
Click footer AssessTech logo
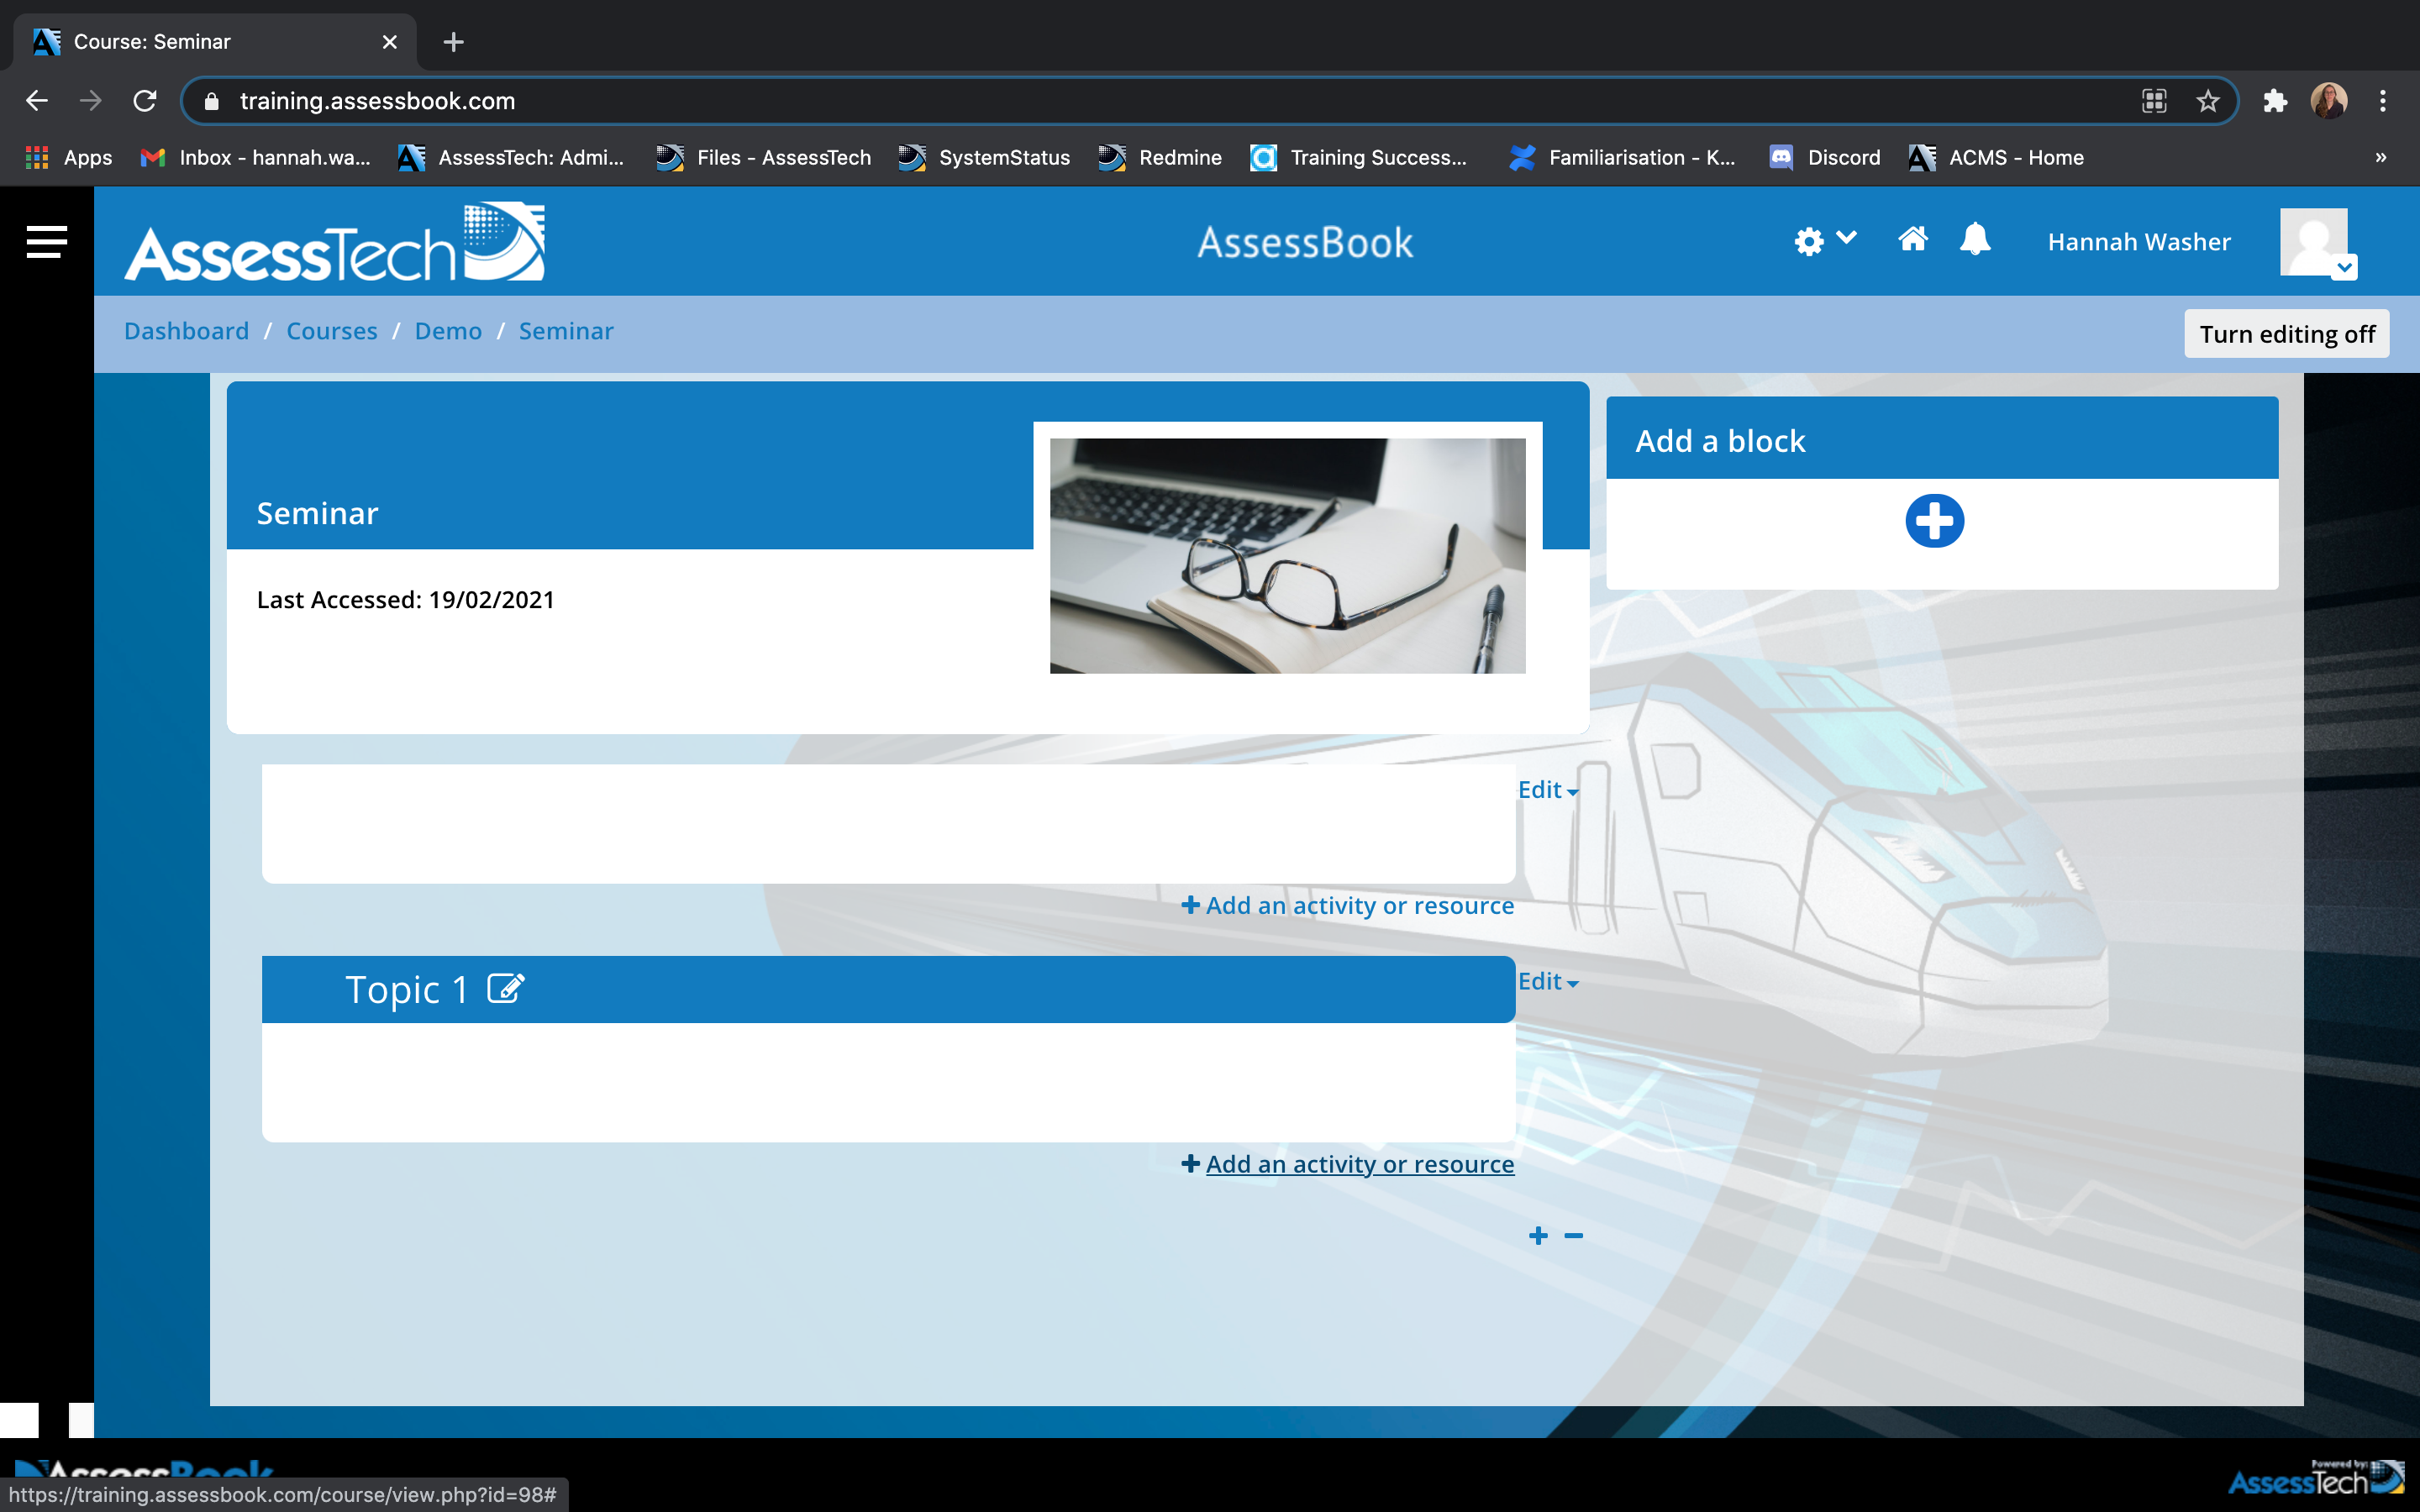pyautogui.click(x=2316, y=1479)
